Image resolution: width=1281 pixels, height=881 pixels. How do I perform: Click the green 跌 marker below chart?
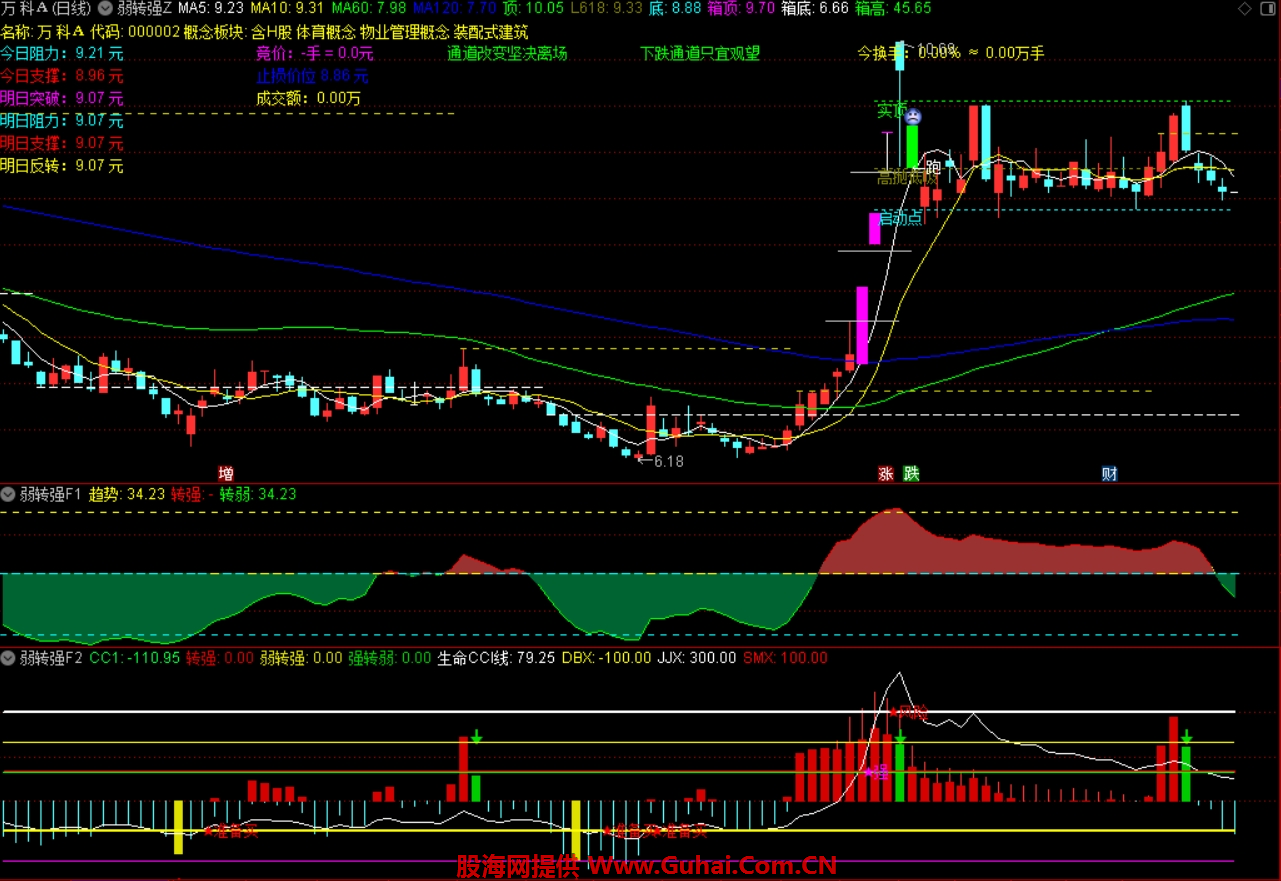pyautogui.click(x=911, y=473)
